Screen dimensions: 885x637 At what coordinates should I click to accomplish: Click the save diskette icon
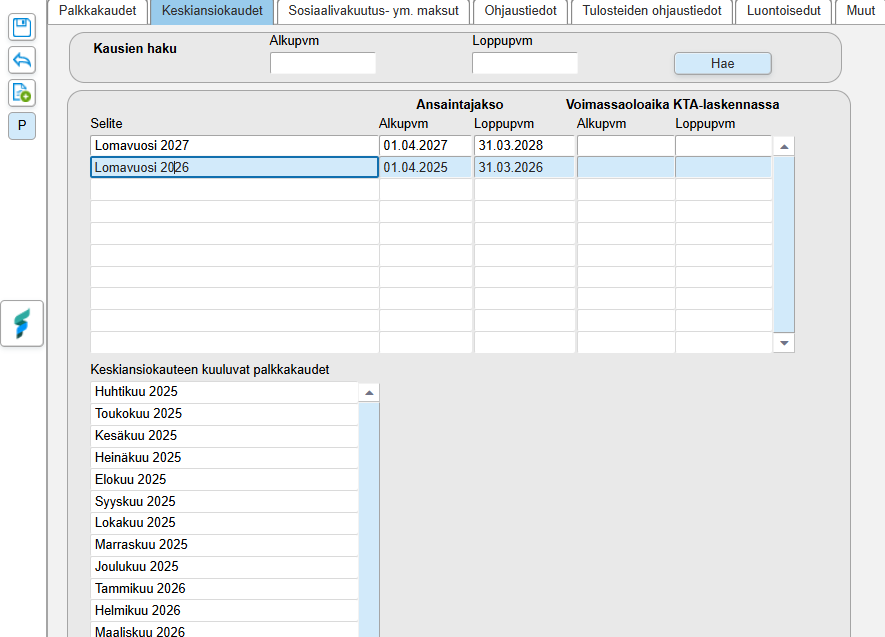22,27
